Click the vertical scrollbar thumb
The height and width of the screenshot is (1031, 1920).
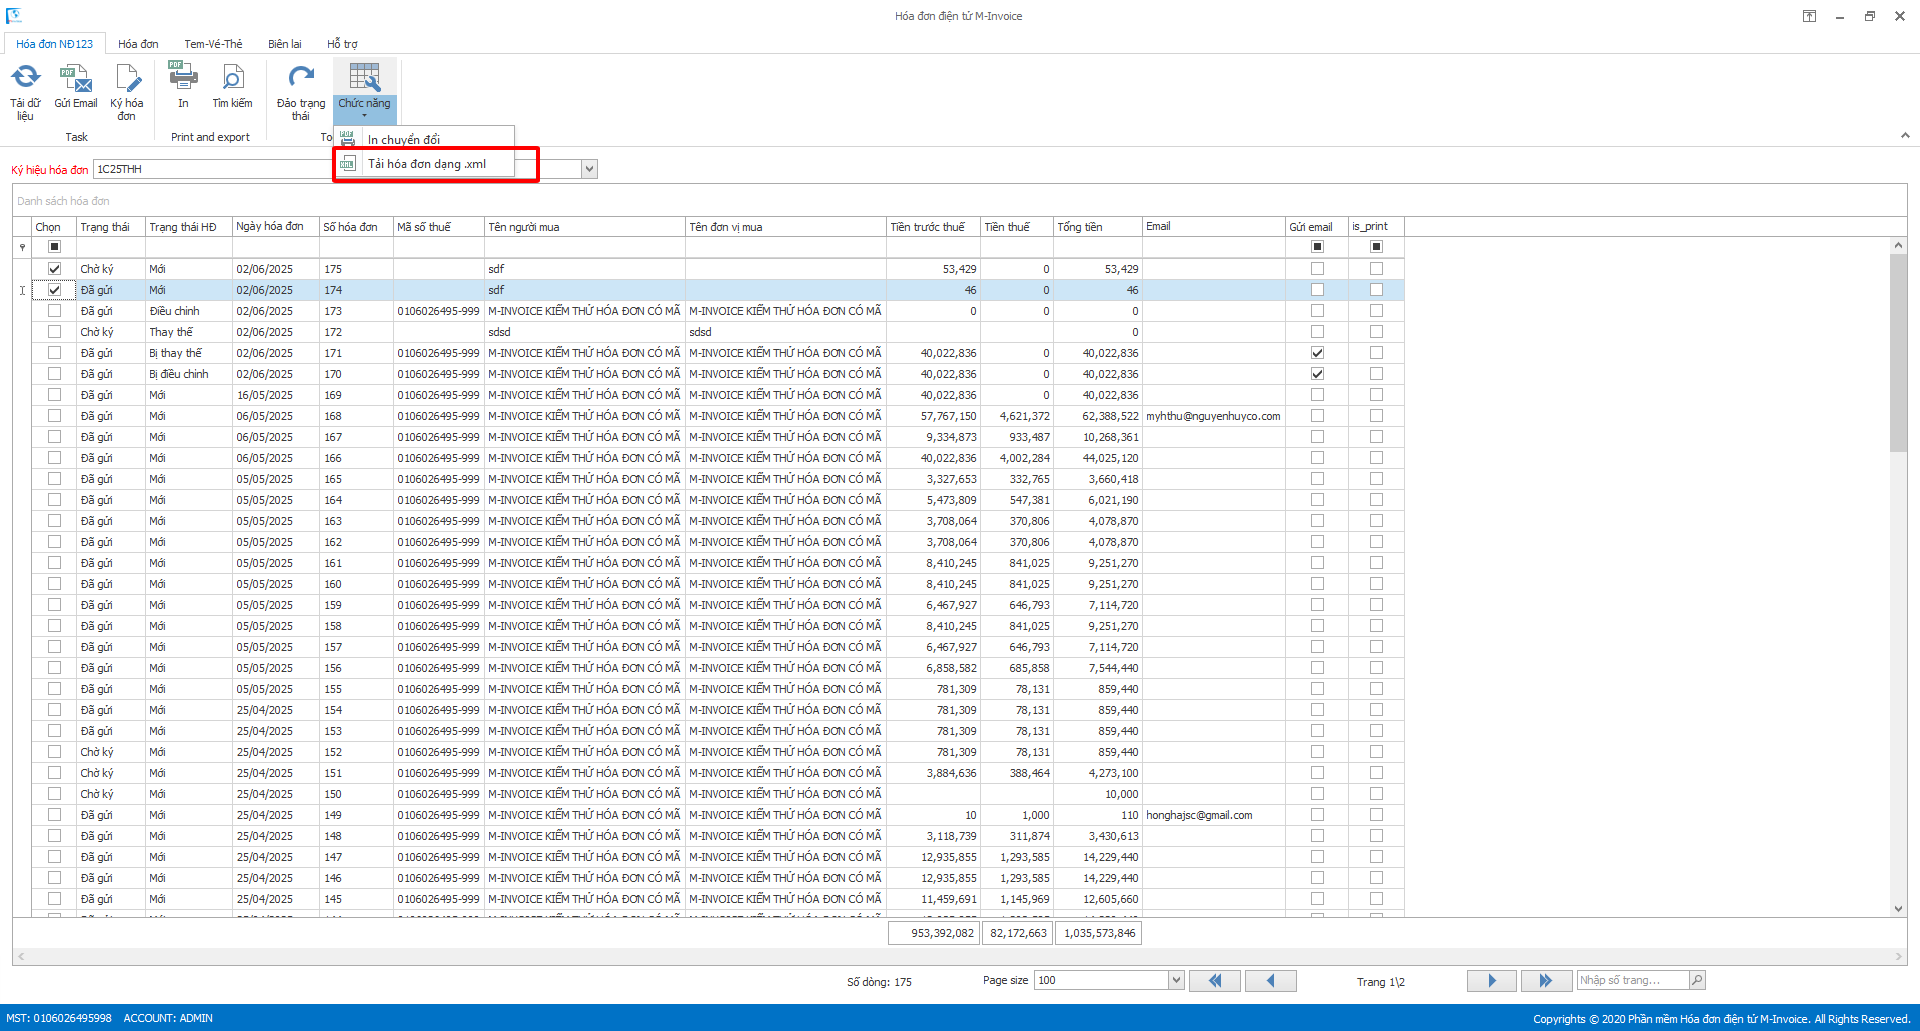pos(1898,352)
